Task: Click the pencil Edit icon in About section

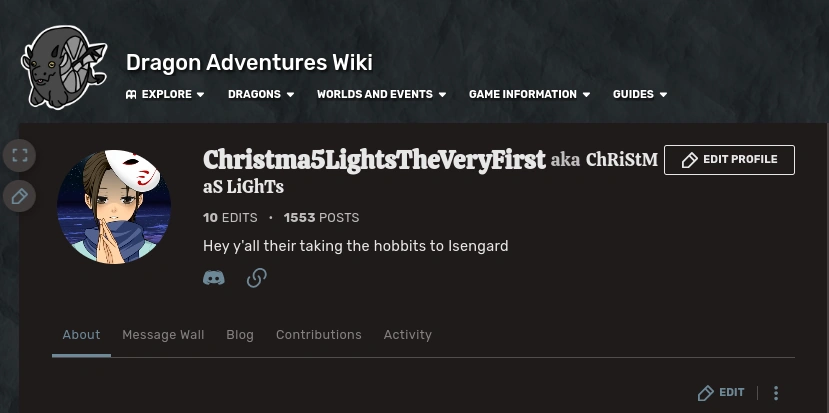Action: pos(707,393)
